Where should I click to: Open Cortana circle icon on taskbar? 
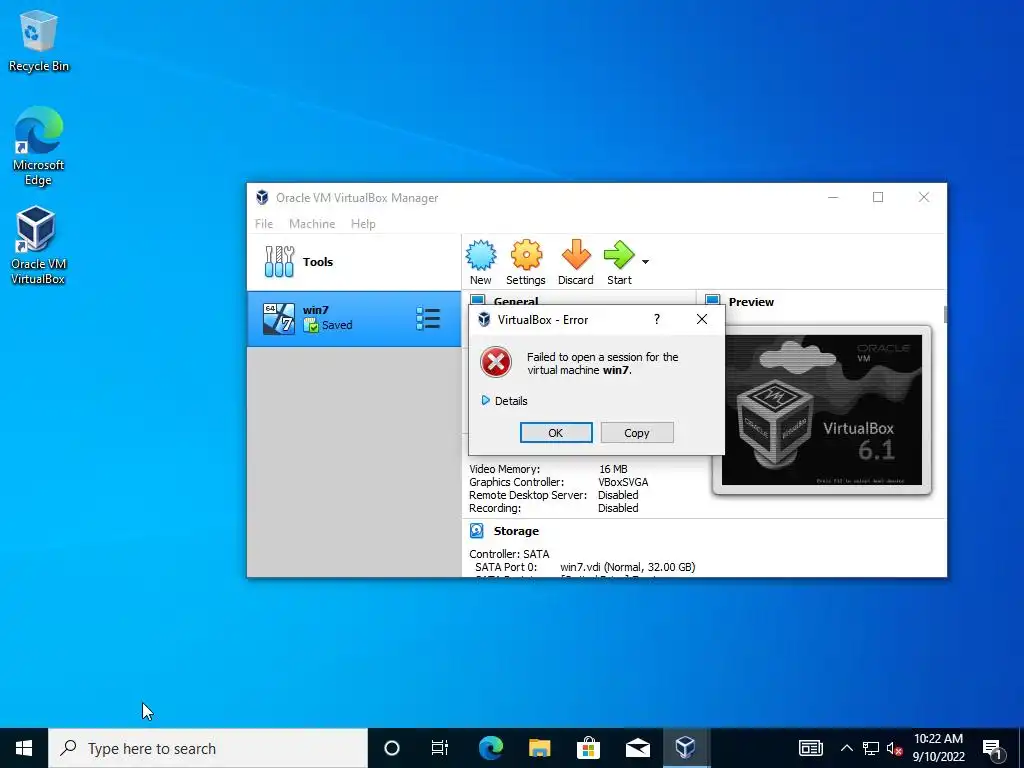click(391, 748)
